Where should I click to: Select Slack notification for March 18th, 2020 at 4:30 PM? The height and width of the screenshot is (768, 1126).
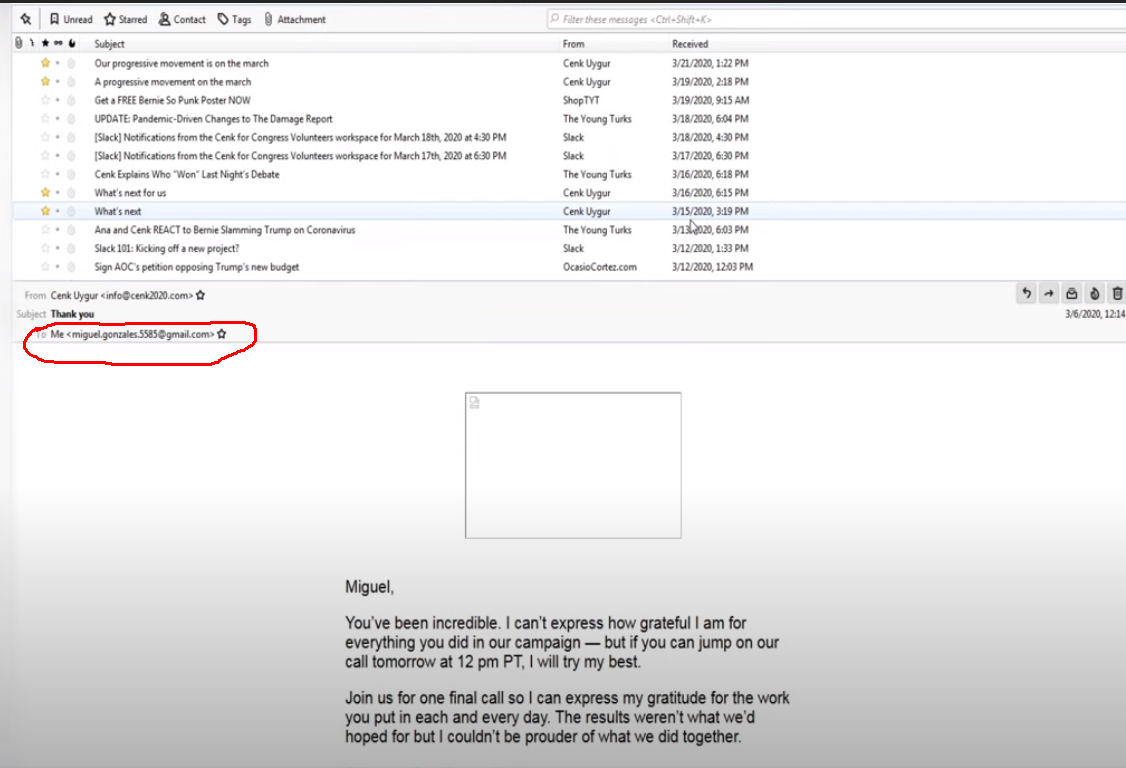pos(300,137)
